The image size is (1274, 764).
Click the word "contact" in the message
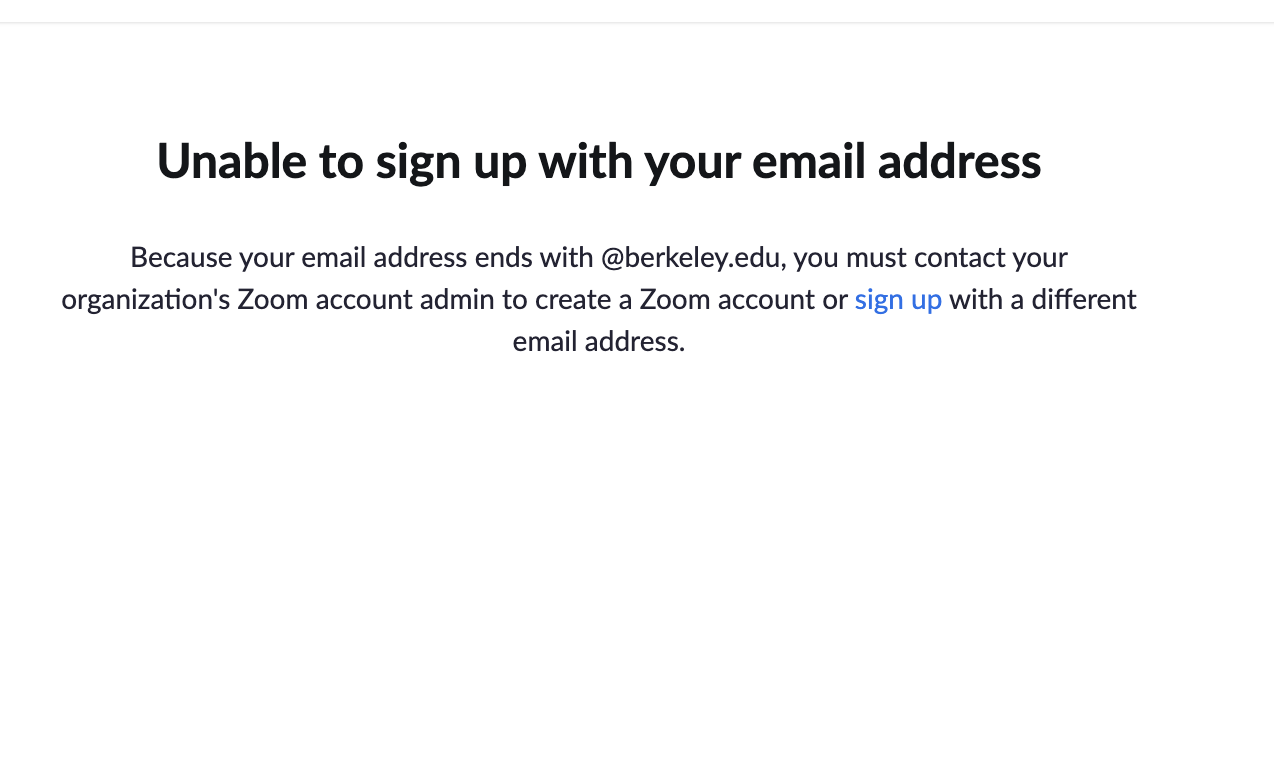click(959, 258)
